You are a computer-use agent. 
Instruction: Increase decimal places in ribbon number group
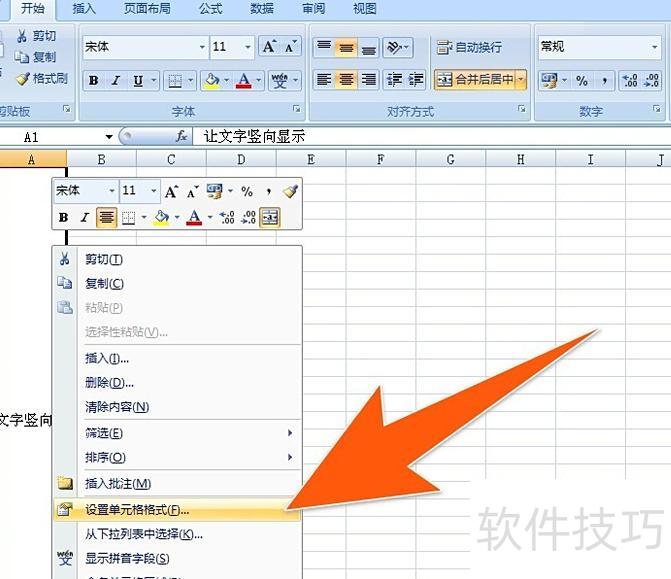[x=630, y=80]
